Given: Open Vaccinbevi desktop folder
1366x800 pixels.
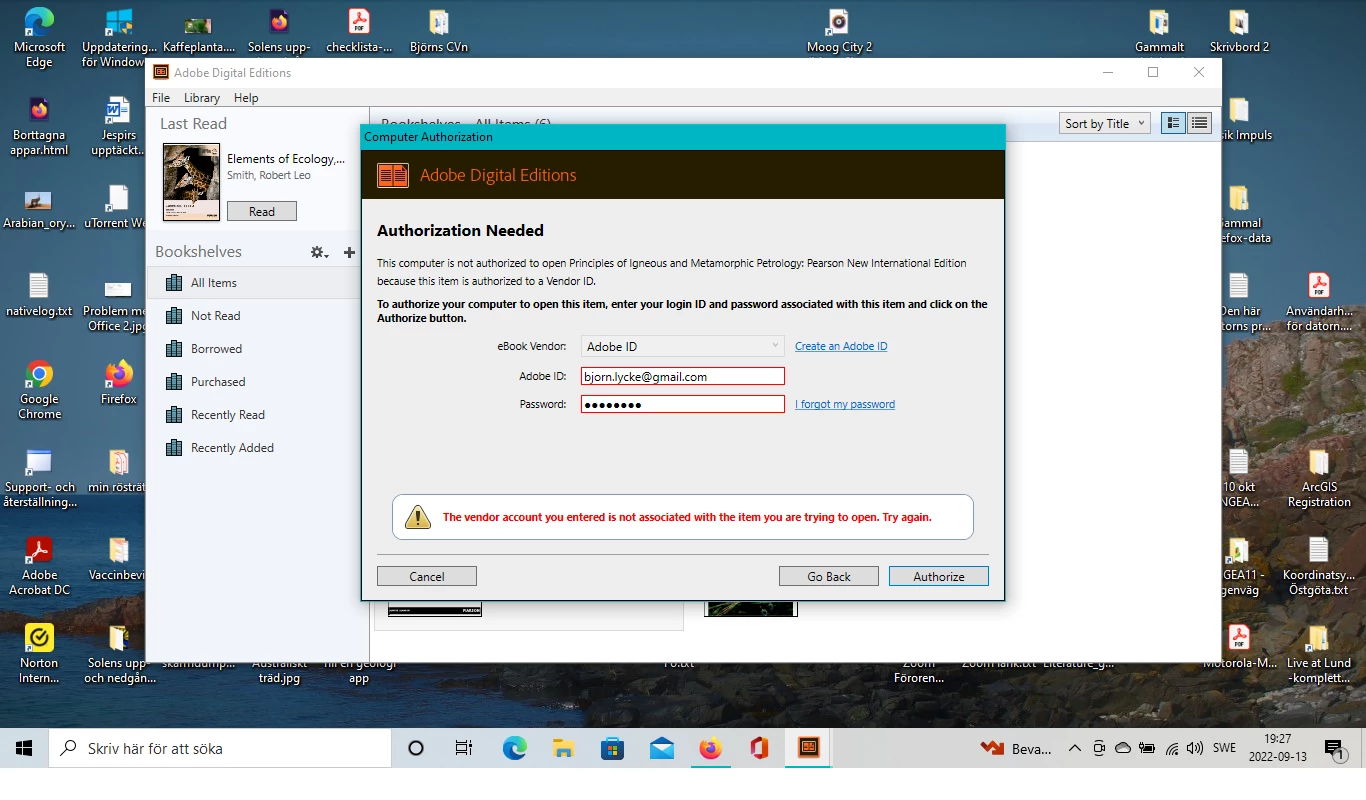Looking at the screenshot, I should tap(118, 558).
